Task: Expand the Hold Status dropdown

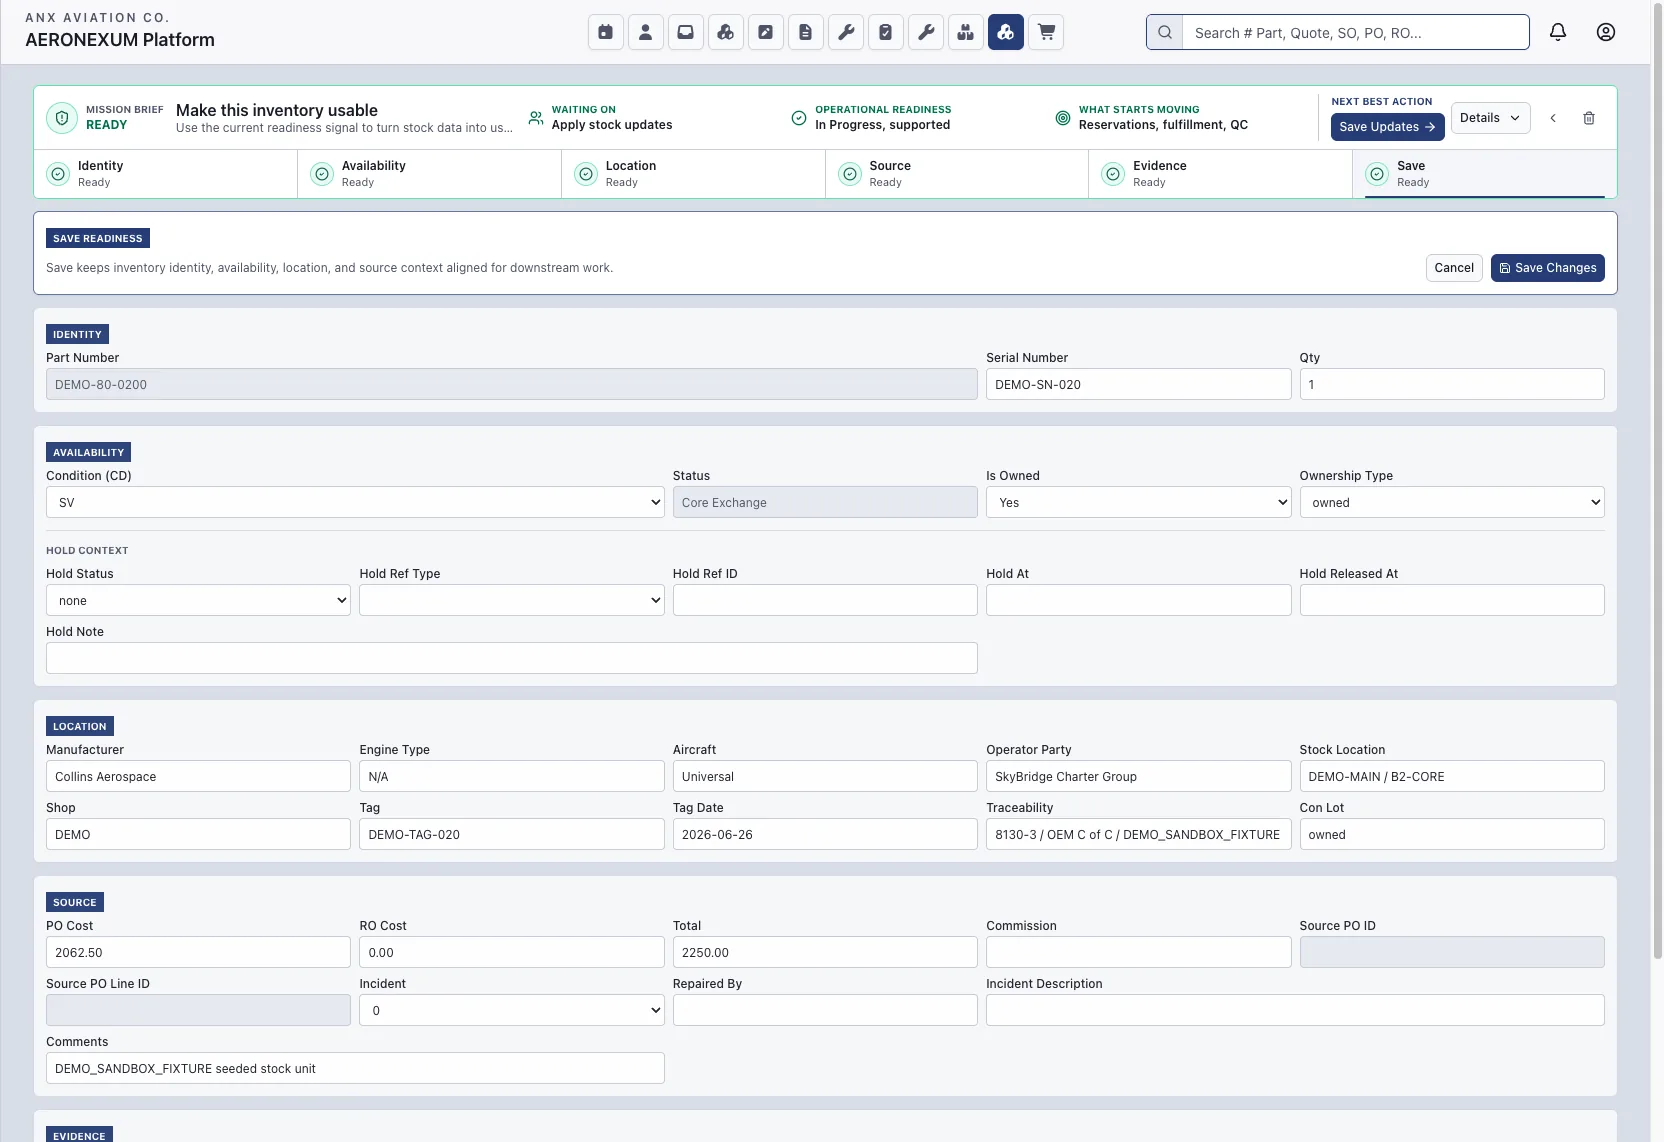Action: (198, 600)
